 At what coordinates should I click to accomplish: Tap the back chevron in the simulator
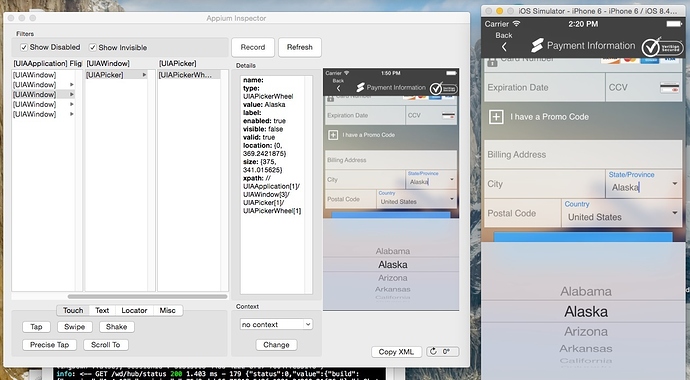pyautogui.click(x=504, y=47)
